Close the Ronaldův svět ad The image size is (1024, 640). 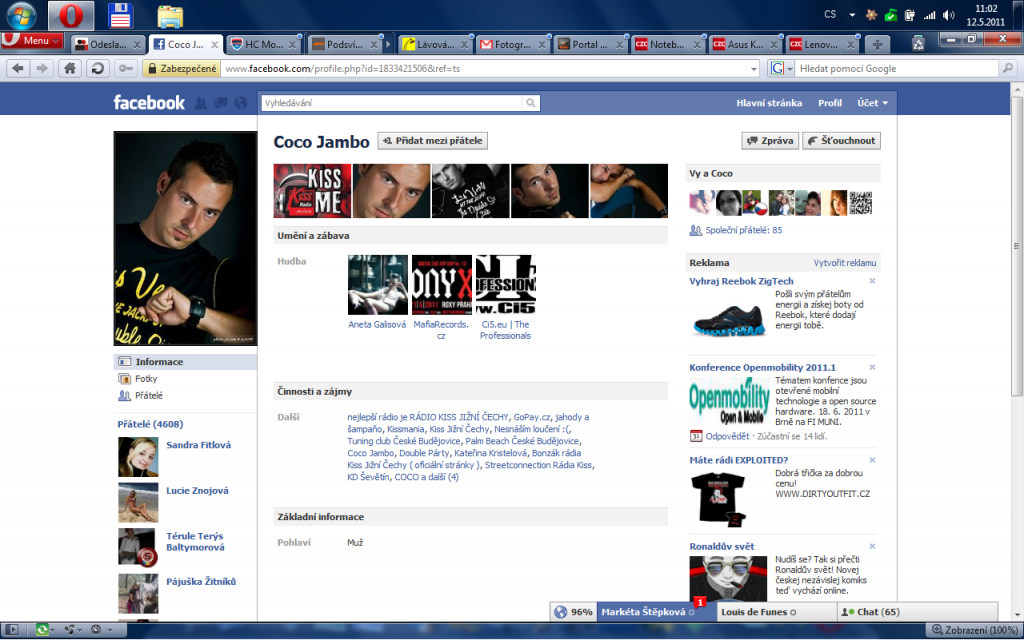pos(872,546)
